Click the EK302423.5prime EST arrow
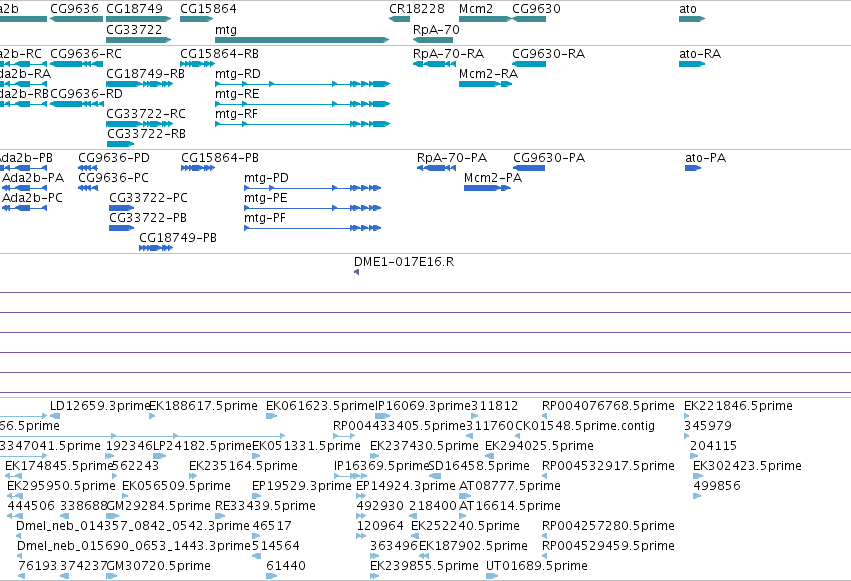Screen dimensions: 851x581 [x=698, y=476]
